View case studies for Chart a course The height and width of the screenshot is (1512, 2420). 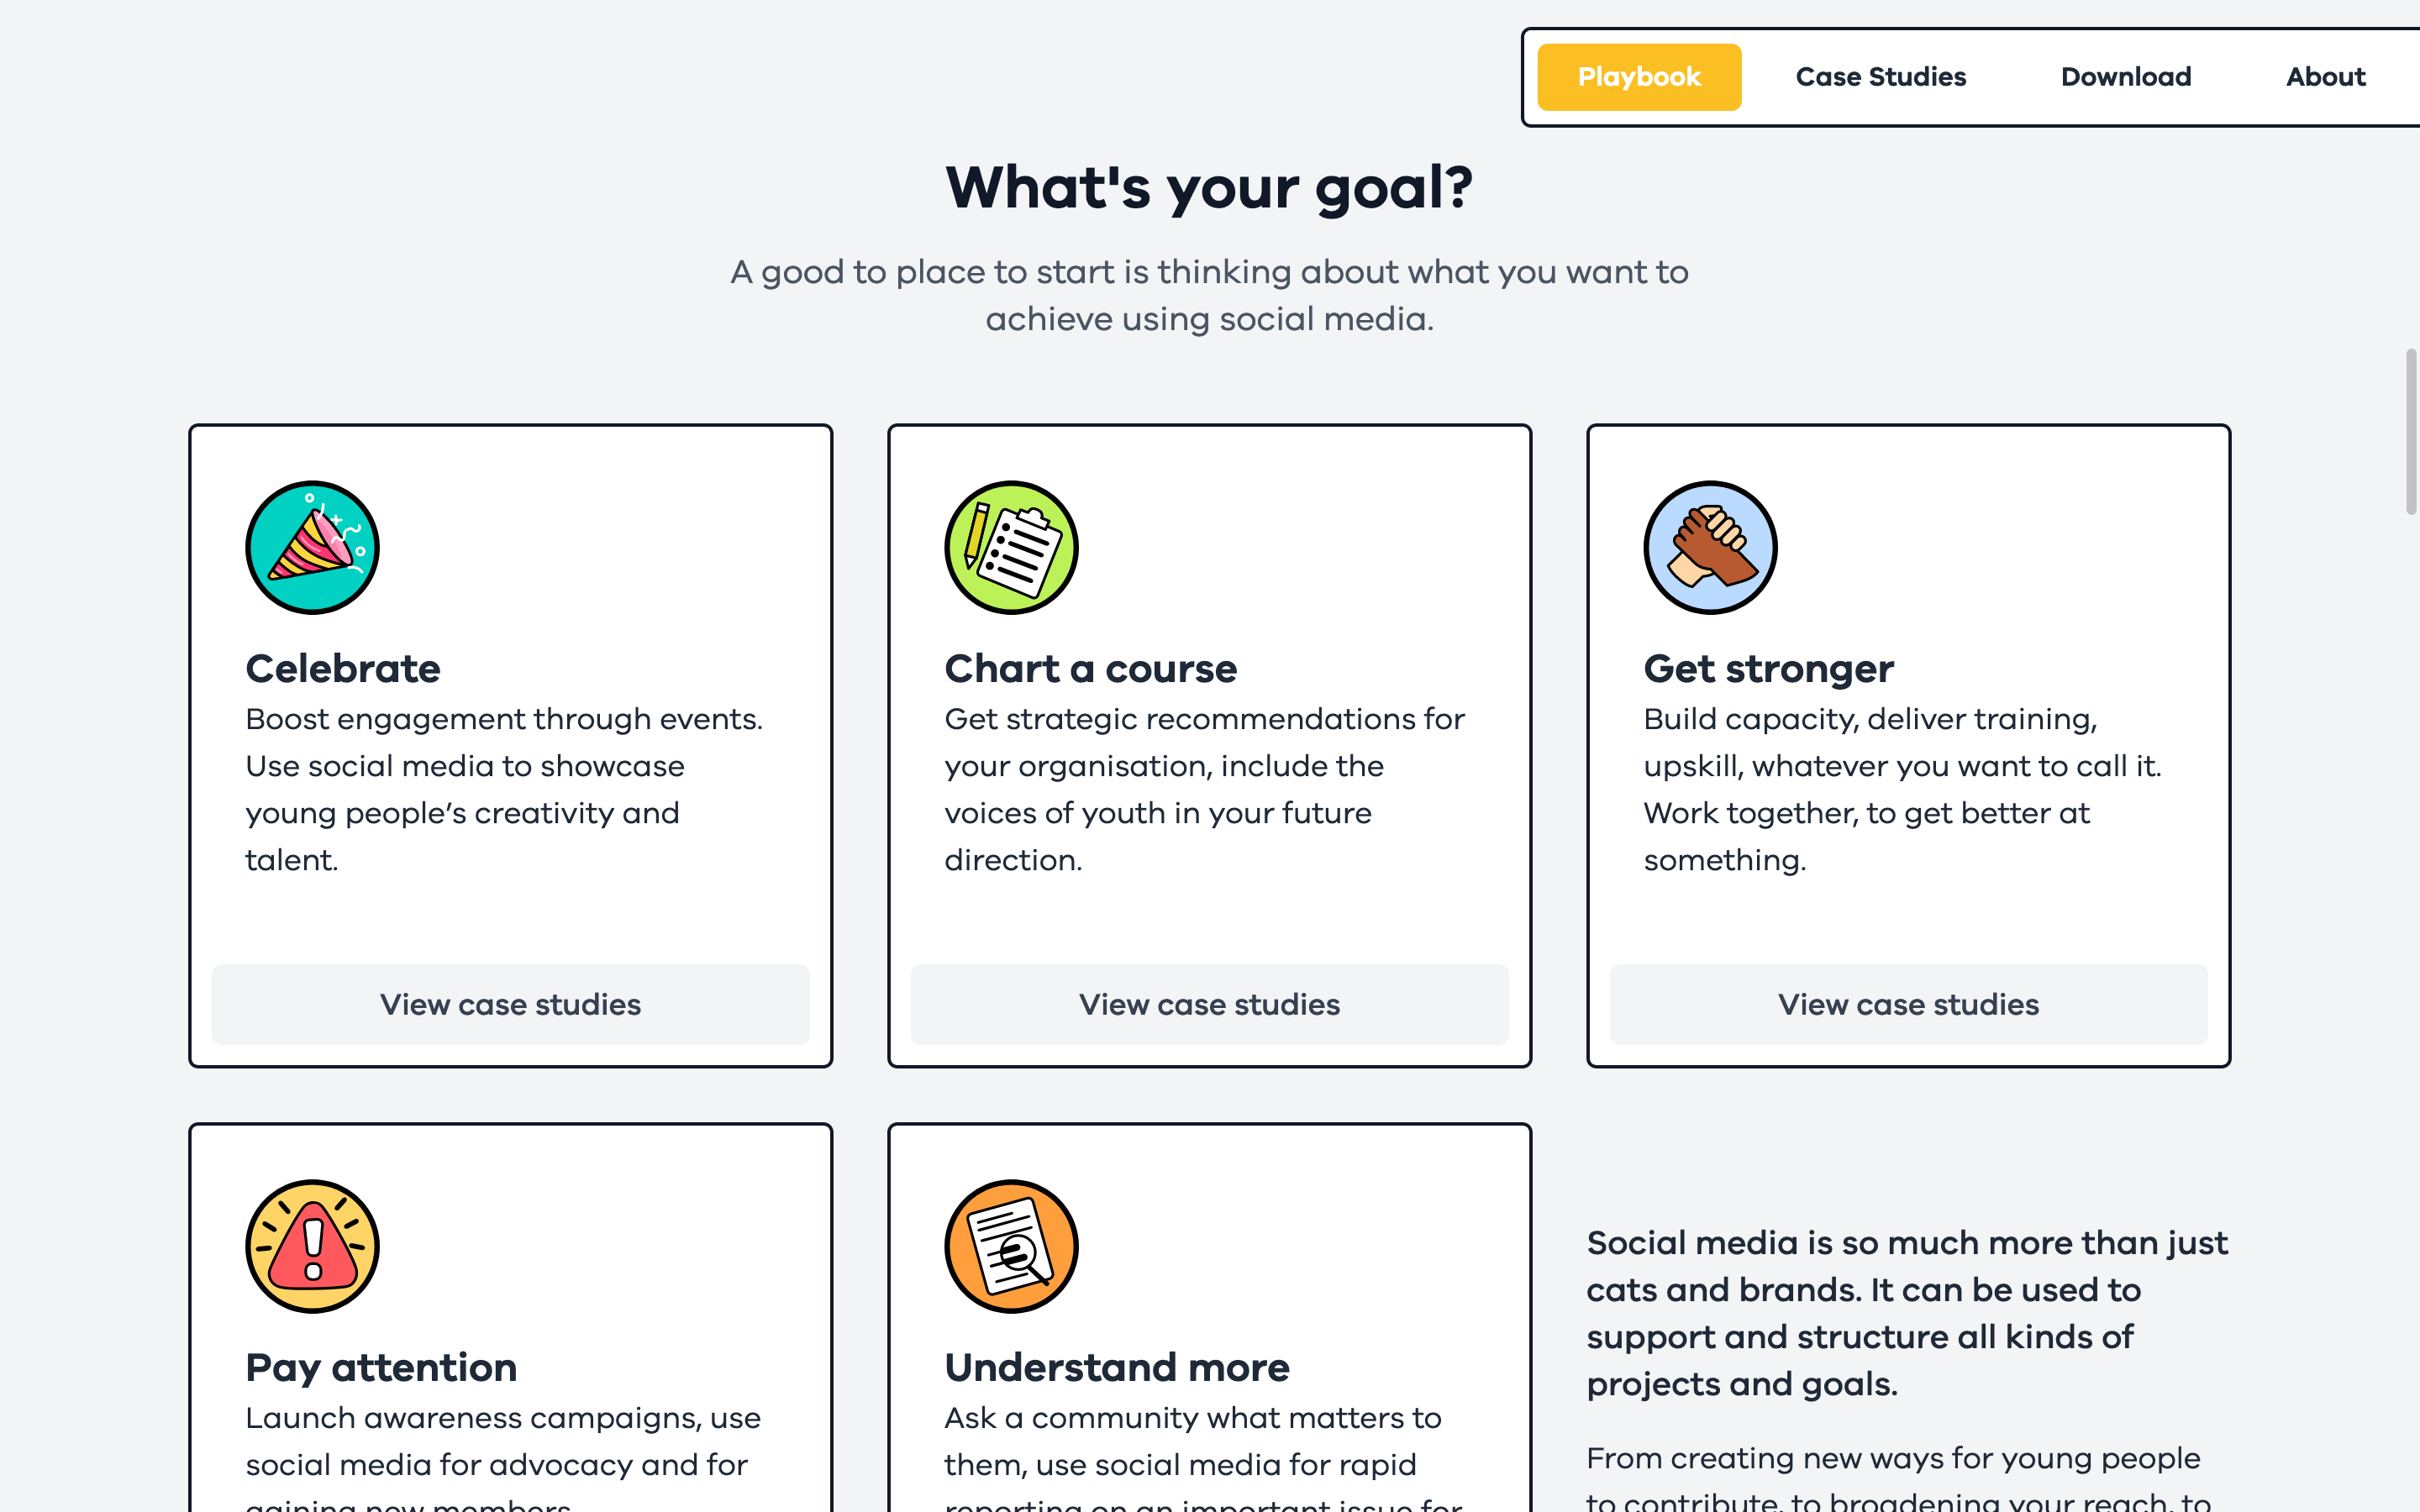[x=1209, y=1004]
